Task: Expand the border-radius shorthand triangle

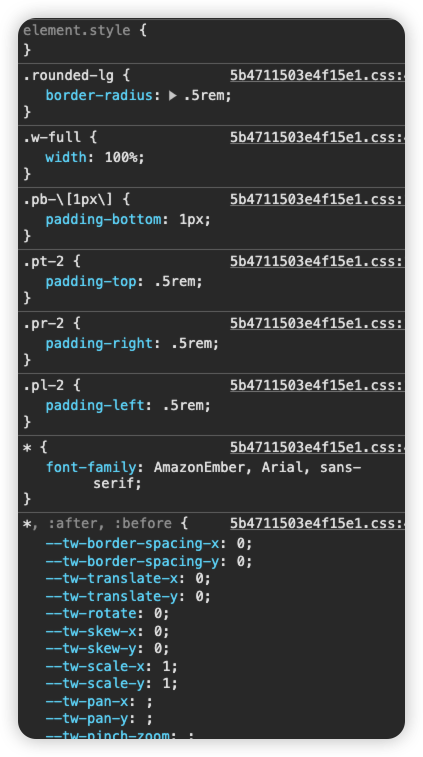Action: click(173, 96)
